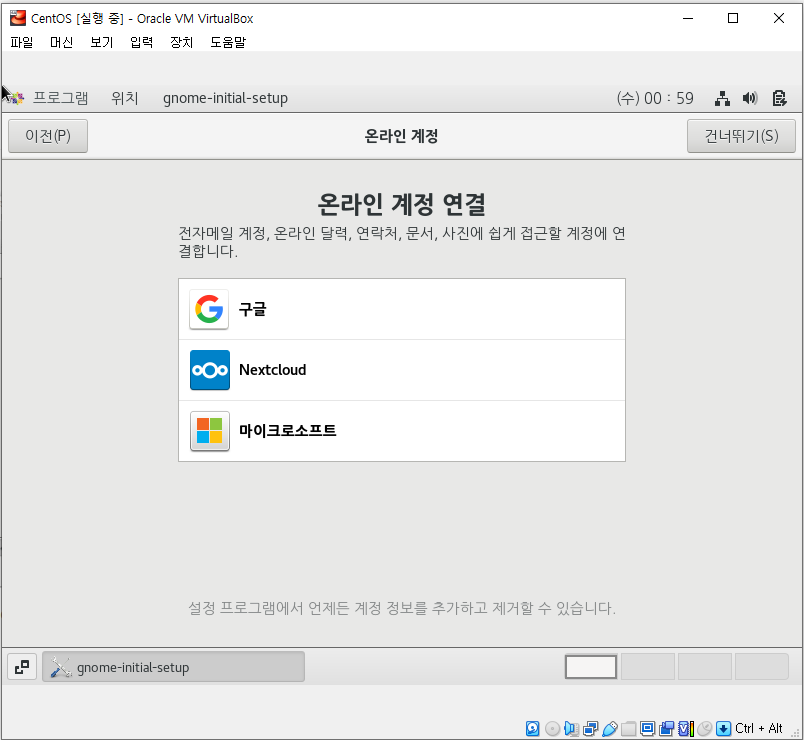Switch to the third workspace
Screen dimensions: 804x740
pyautogui.click(x=705, y=667)
